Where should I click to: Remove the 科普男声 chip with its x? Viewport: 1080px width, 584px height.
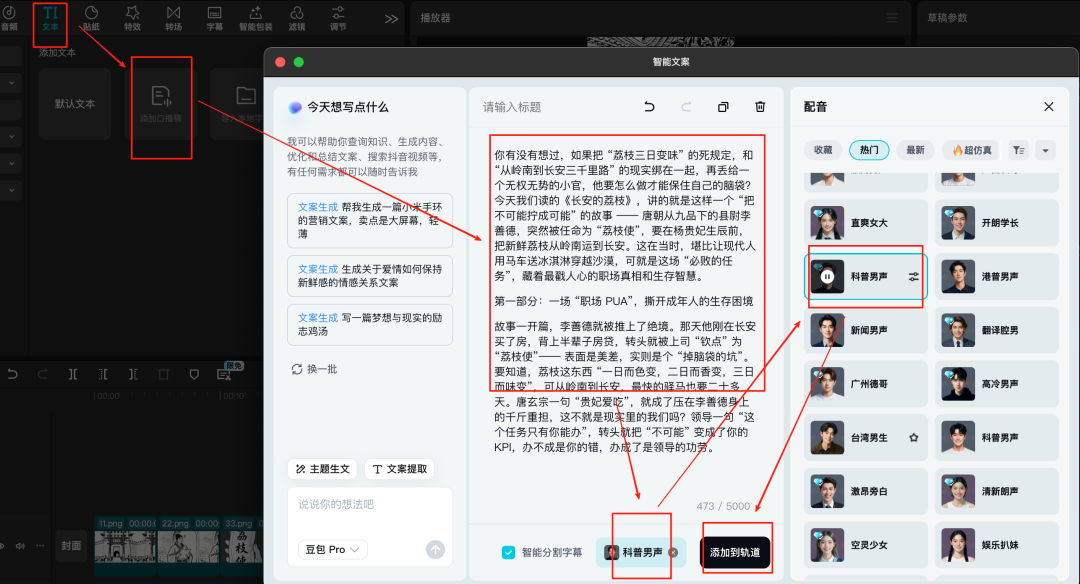(x=674, y=552)
